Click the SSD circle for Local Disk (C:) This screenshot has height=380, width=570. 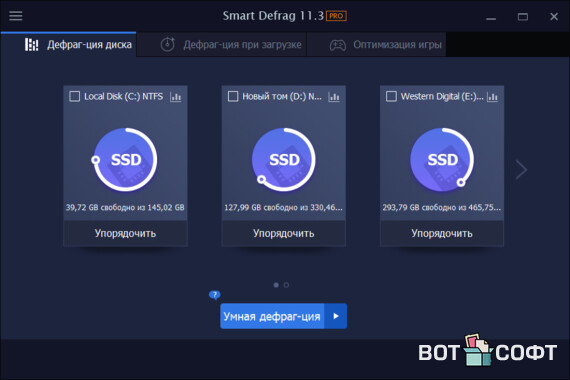[x=125, y=159]
